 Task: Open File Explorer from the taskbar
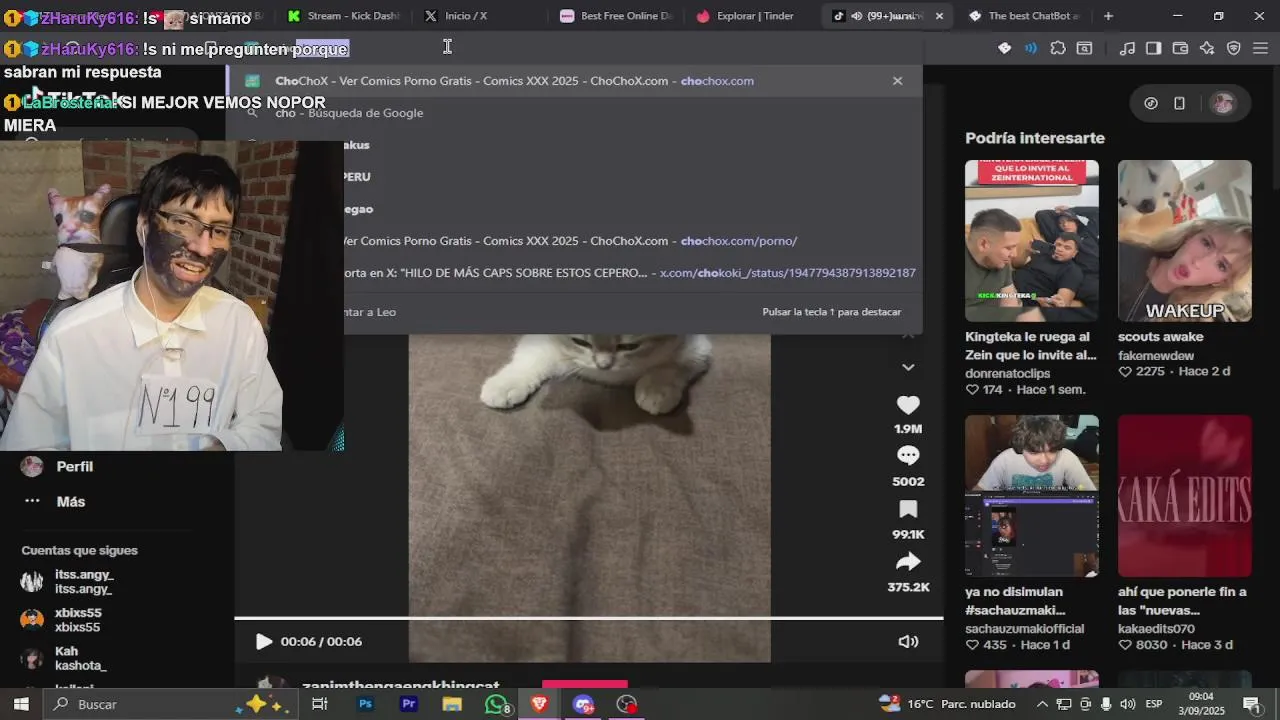tap(452, 704)
